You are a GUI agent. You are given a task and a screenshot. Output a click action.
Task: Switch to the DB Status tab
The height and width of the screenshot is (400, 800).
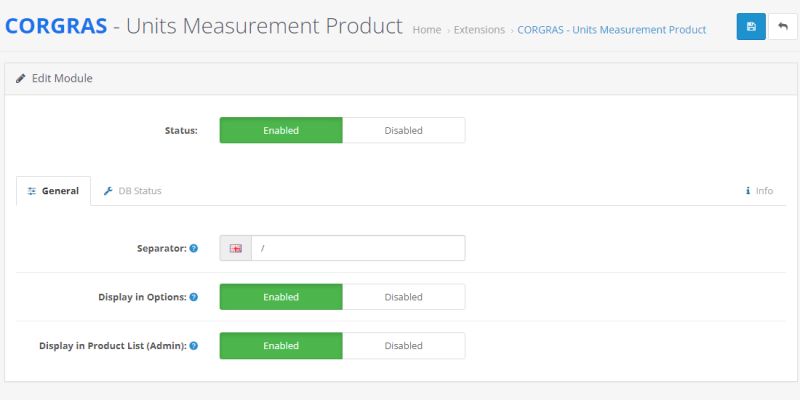click(132, 191)
